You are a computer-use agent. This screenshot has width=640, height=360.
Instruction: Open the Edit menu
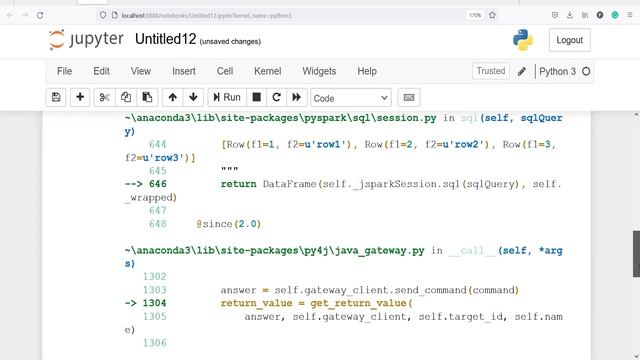pos(101,71)
